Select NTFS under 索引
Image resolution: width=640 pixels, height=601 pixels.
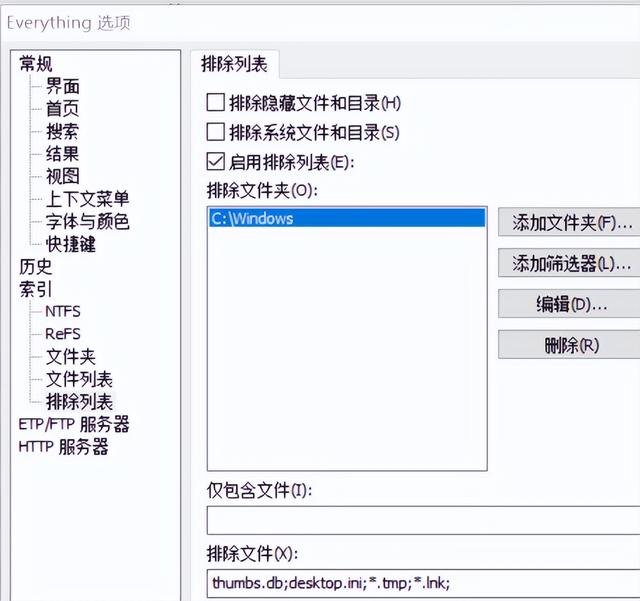[x=62, y=311]
